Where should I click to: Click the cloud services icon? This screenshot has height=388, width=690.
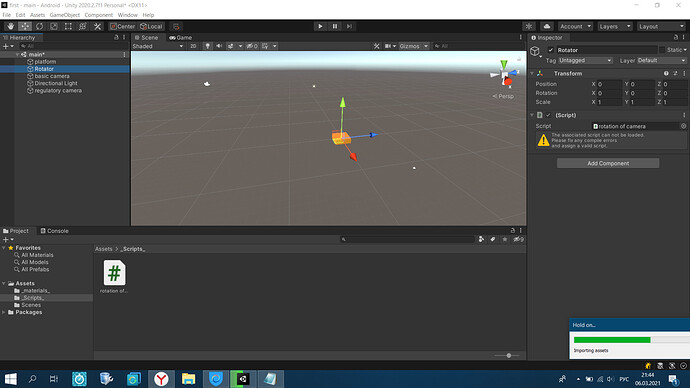pyautogui.click(x=547, y=26)
